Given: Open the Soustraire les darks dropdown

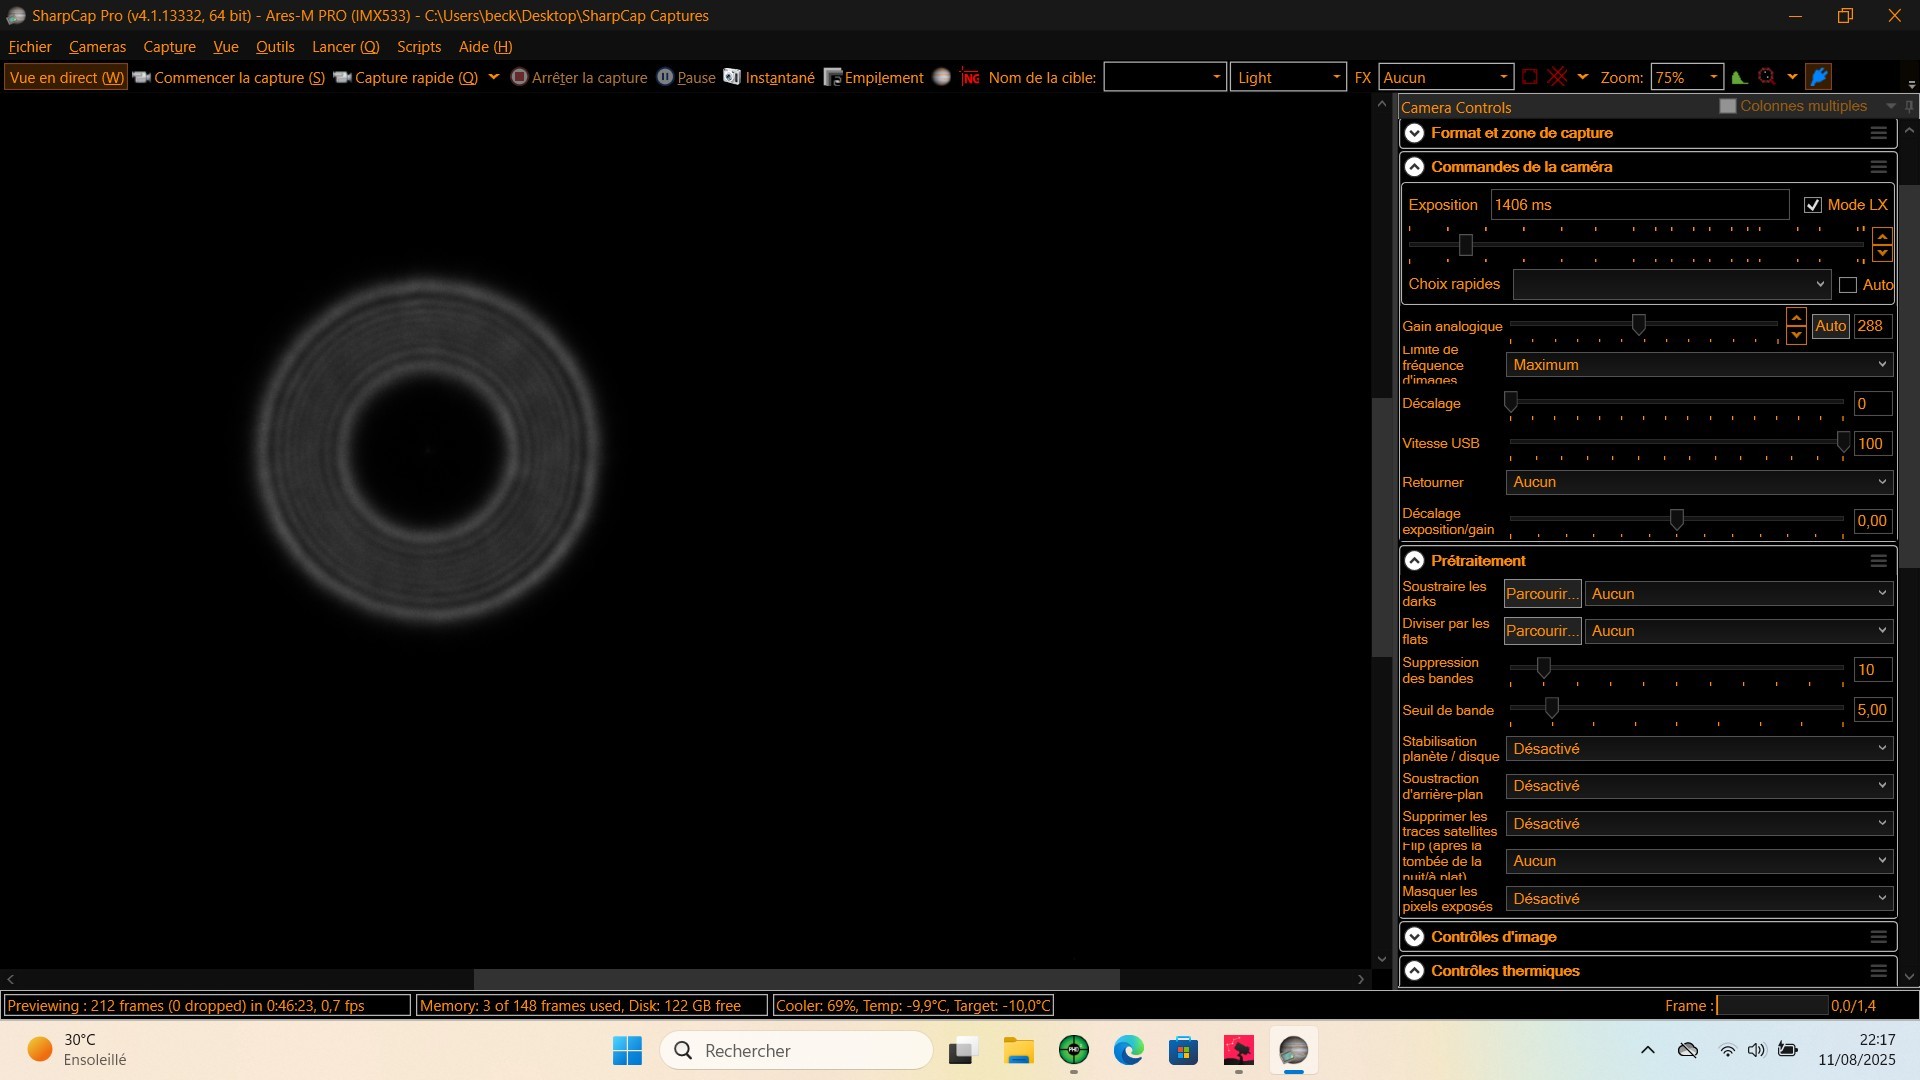Looking at the screenshot, I should 1739,594.
